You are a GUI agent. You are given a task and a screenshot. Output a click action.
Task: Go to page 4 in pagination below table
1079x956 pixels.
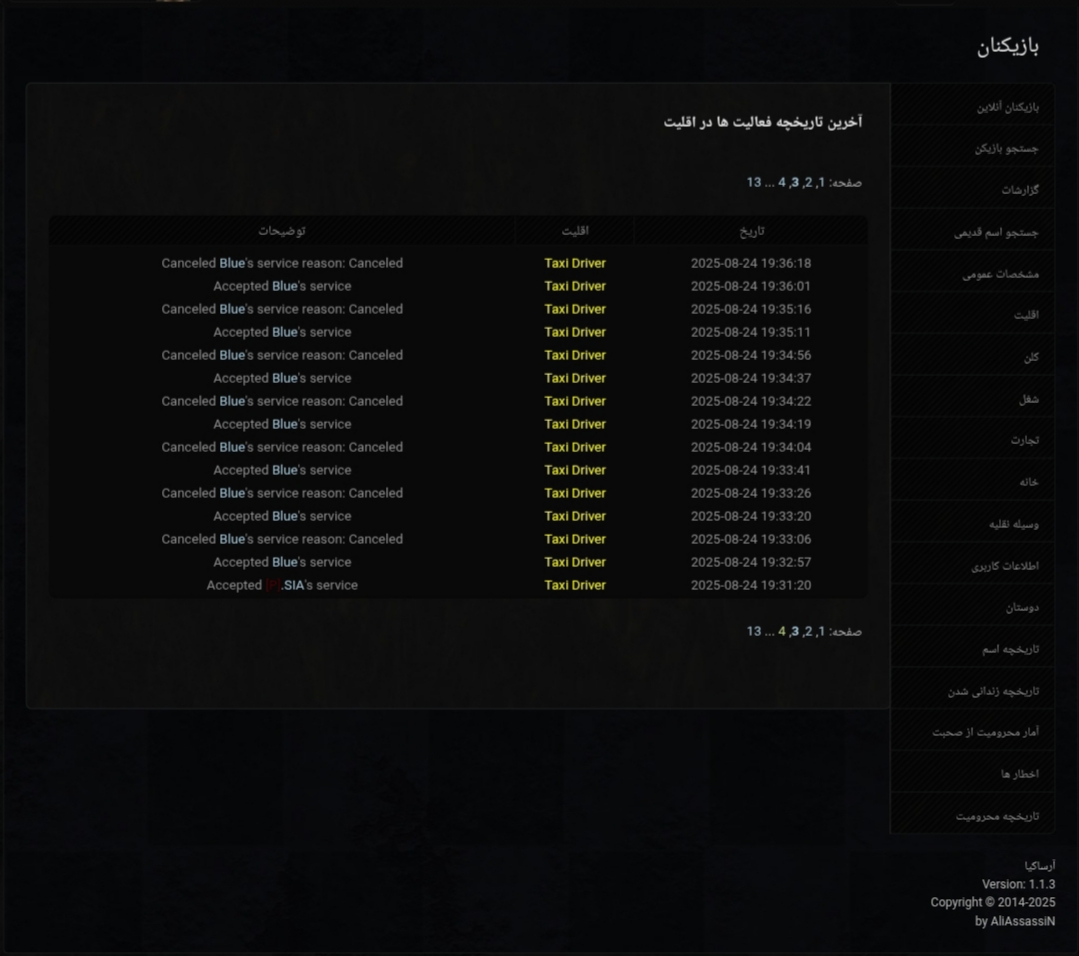pyautogui.click(x=782, y=631)
